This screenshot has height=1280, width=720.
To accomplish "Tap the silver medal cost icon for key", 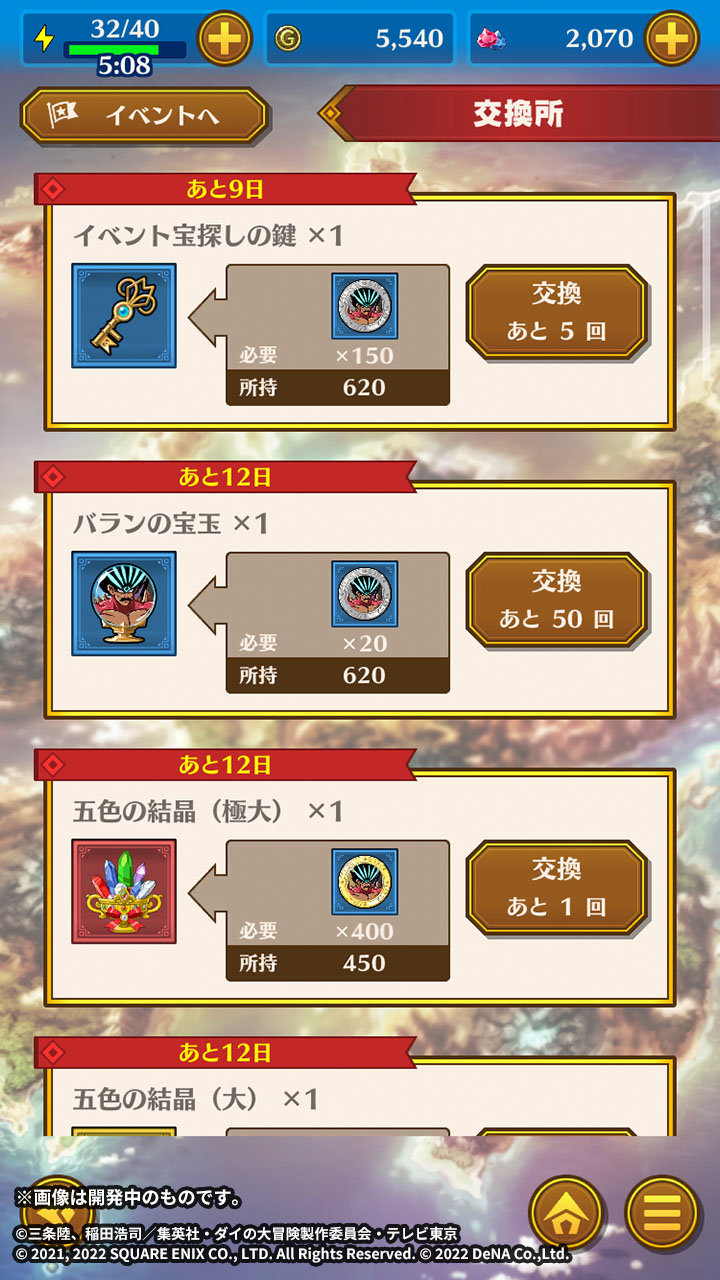I will [x=365, y=307].
